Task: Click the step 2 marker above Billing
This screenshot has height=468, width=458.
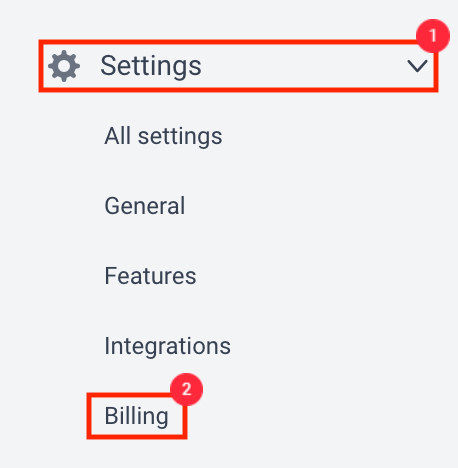Action: (186, 389)
